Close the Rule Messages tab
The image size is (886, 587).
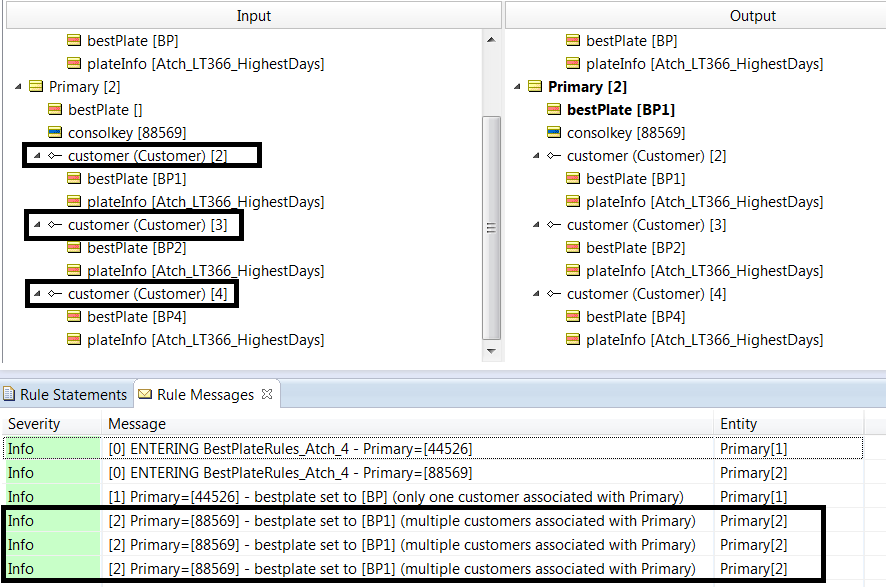(267, 394)
